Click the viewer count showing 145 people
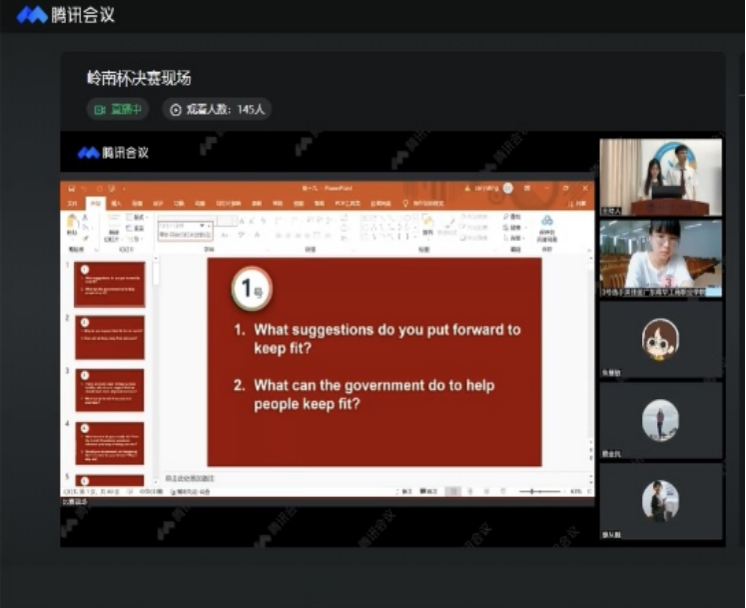This screenshot has width=746, height=608. click(x=217, y=109)
